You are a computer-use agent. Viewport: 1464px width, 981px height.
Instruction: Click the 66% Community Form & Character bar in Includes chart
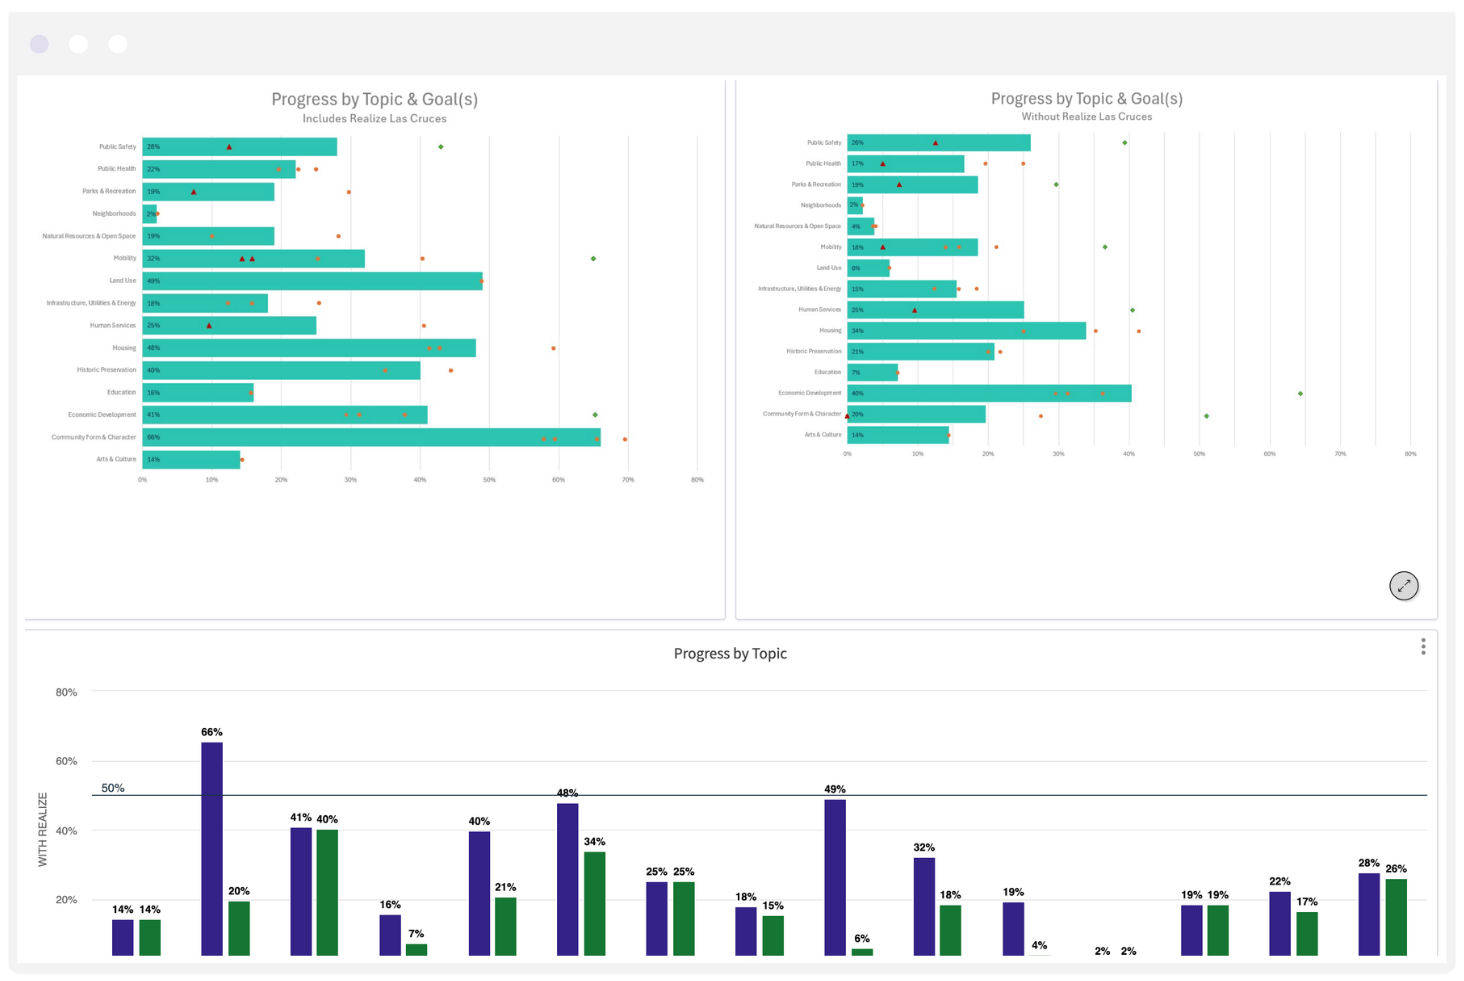click(x=371, y=437)
